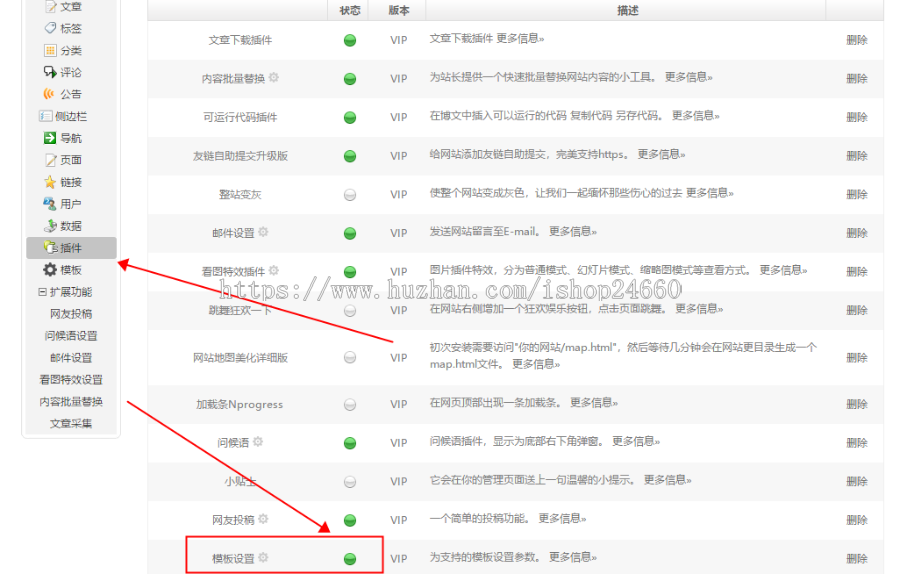Open the 链接 star icon

point(51,182)
